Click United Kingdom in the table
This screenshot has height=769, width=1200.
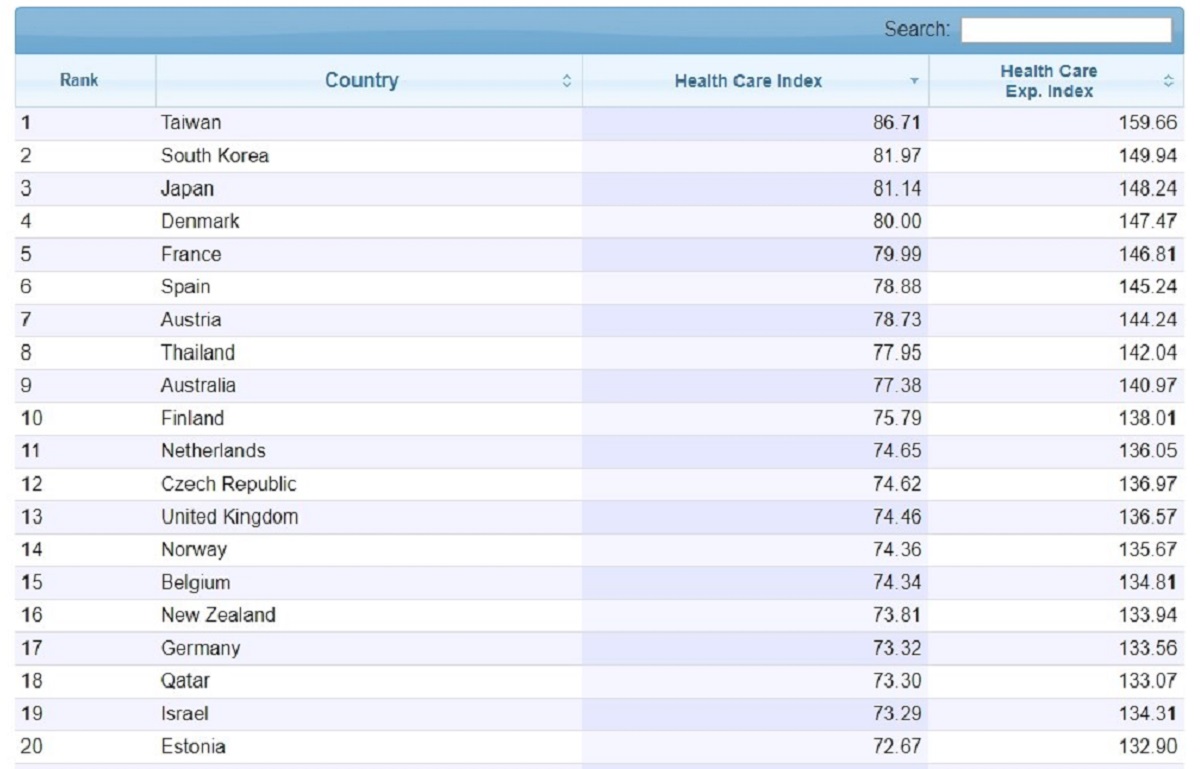point(230,517)
